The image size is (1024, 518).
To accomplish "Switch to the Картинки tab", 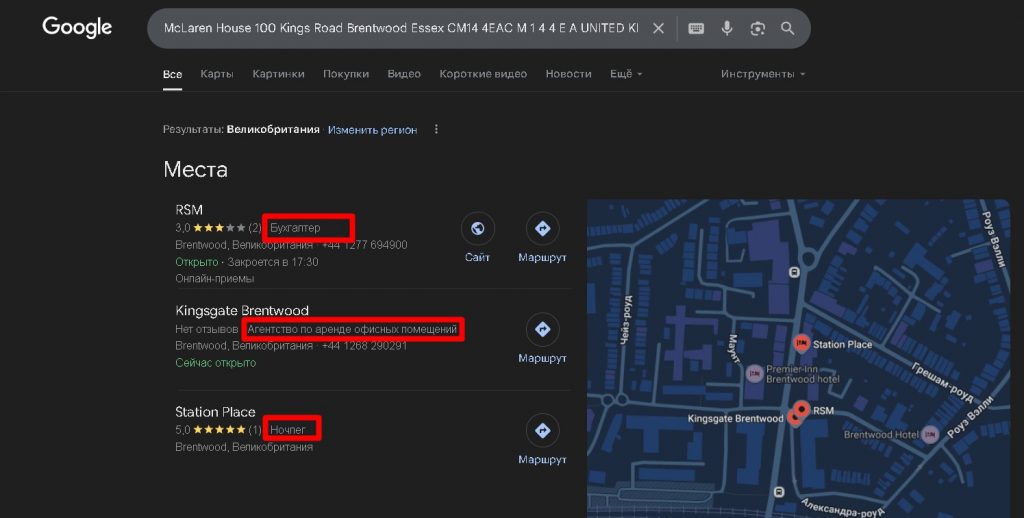I will (278, 74).
